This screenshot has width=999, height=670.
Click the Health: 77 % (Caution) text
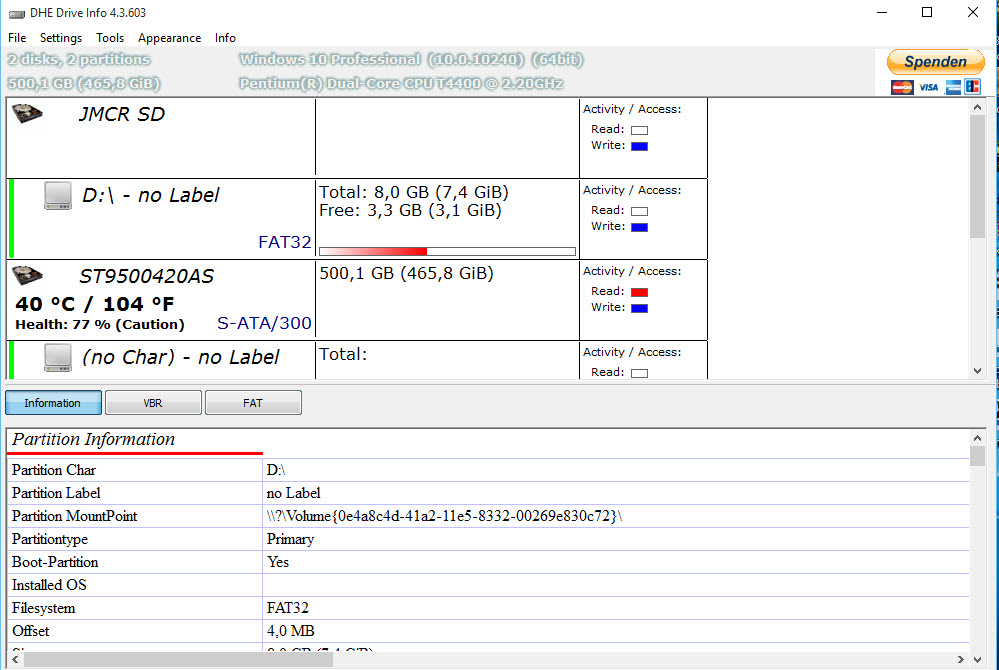click(x=100, y=324)
